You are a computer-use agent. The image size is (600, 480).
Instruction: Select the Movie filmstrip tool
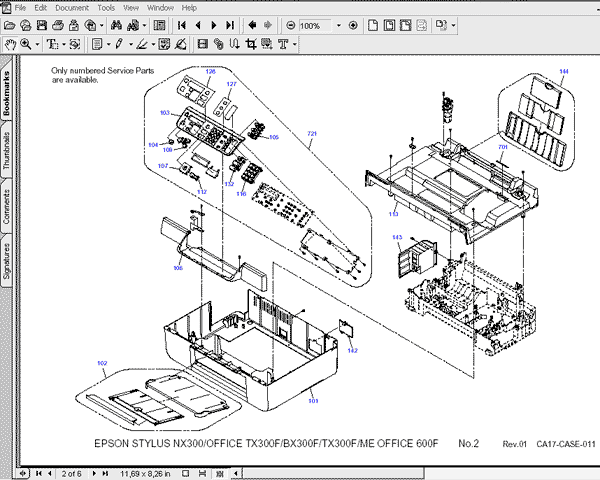tap(202, 45)
